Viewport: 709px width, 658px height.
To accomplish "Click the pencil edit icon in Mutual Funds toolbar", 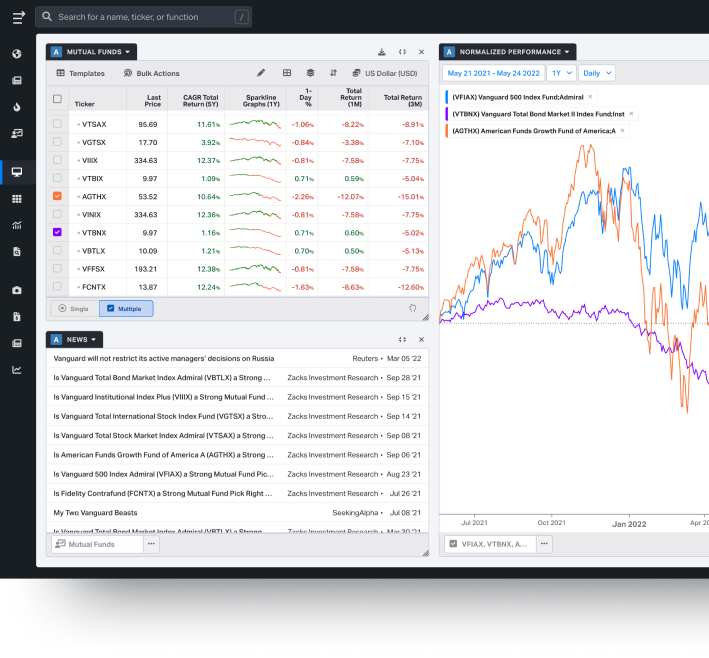I will pyautogui.click(x=261, y=73).
